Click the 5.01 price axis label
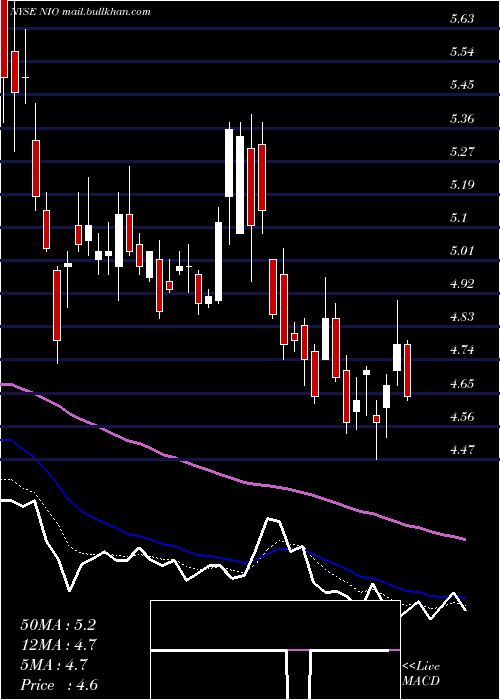The image size is (500, 700). click(462, 250)
